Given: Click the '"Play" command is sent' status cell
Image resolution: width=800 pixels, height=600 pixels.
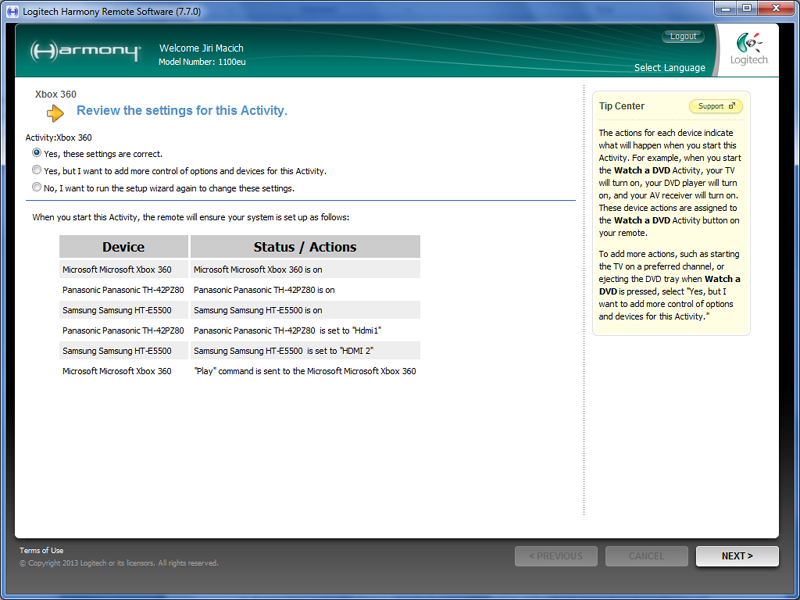Looking at the screenshot, I should pos(305,371).
